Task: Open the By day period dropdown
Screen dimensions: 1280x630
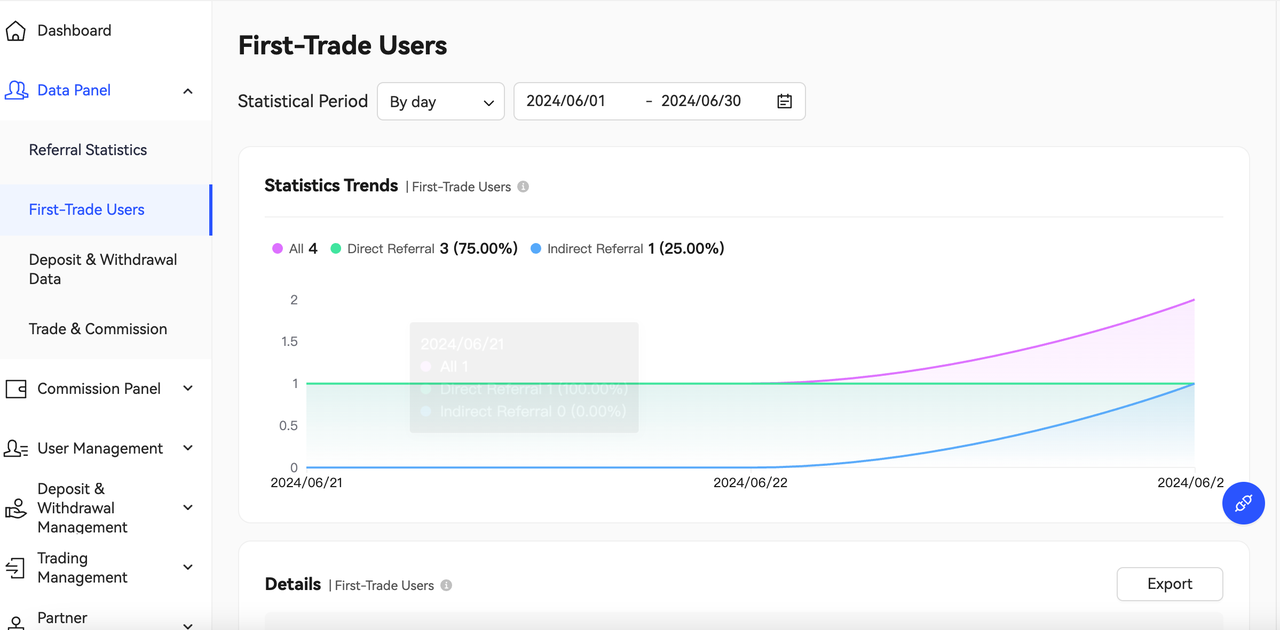Action: pos(441,102)
